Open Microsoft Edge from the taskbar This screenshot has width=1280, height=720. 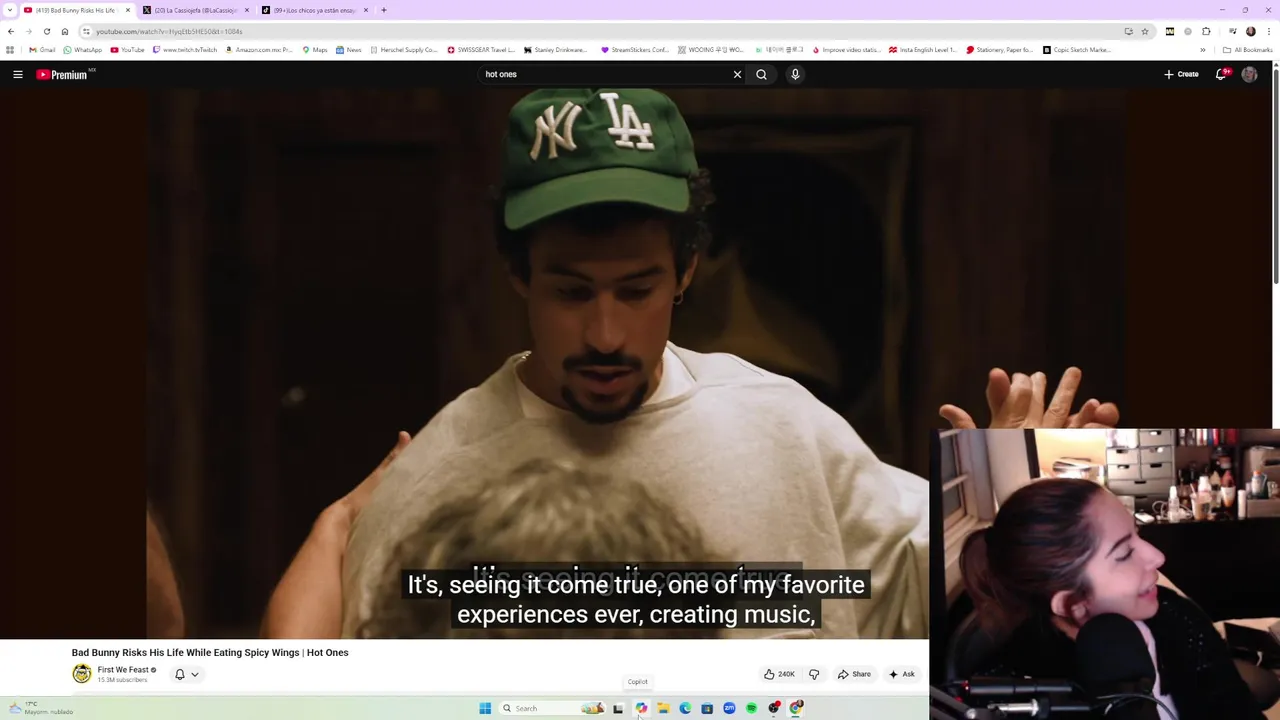[x=685, y=708]
